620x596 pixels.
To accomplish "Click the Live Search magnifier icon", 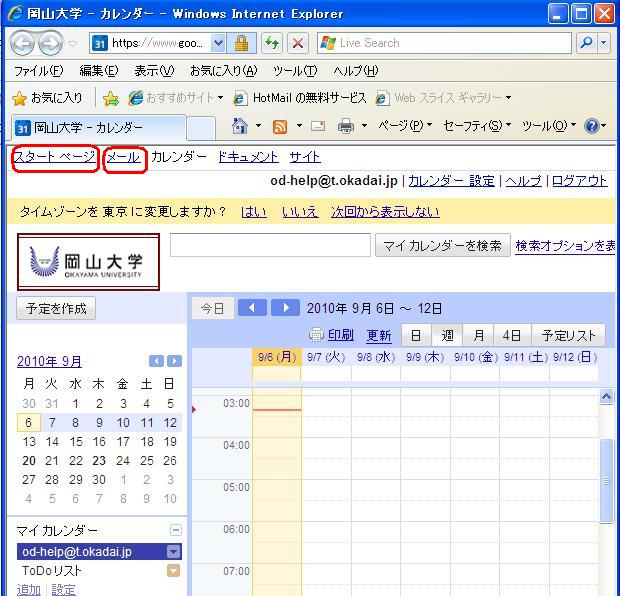I will (586, 43).
